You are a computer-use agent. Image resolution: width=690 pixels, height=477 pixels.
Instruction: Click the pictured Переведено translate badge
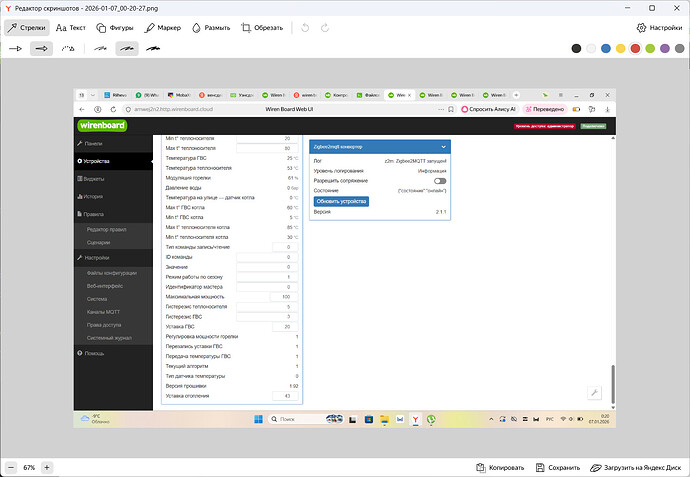click(545, 109)
